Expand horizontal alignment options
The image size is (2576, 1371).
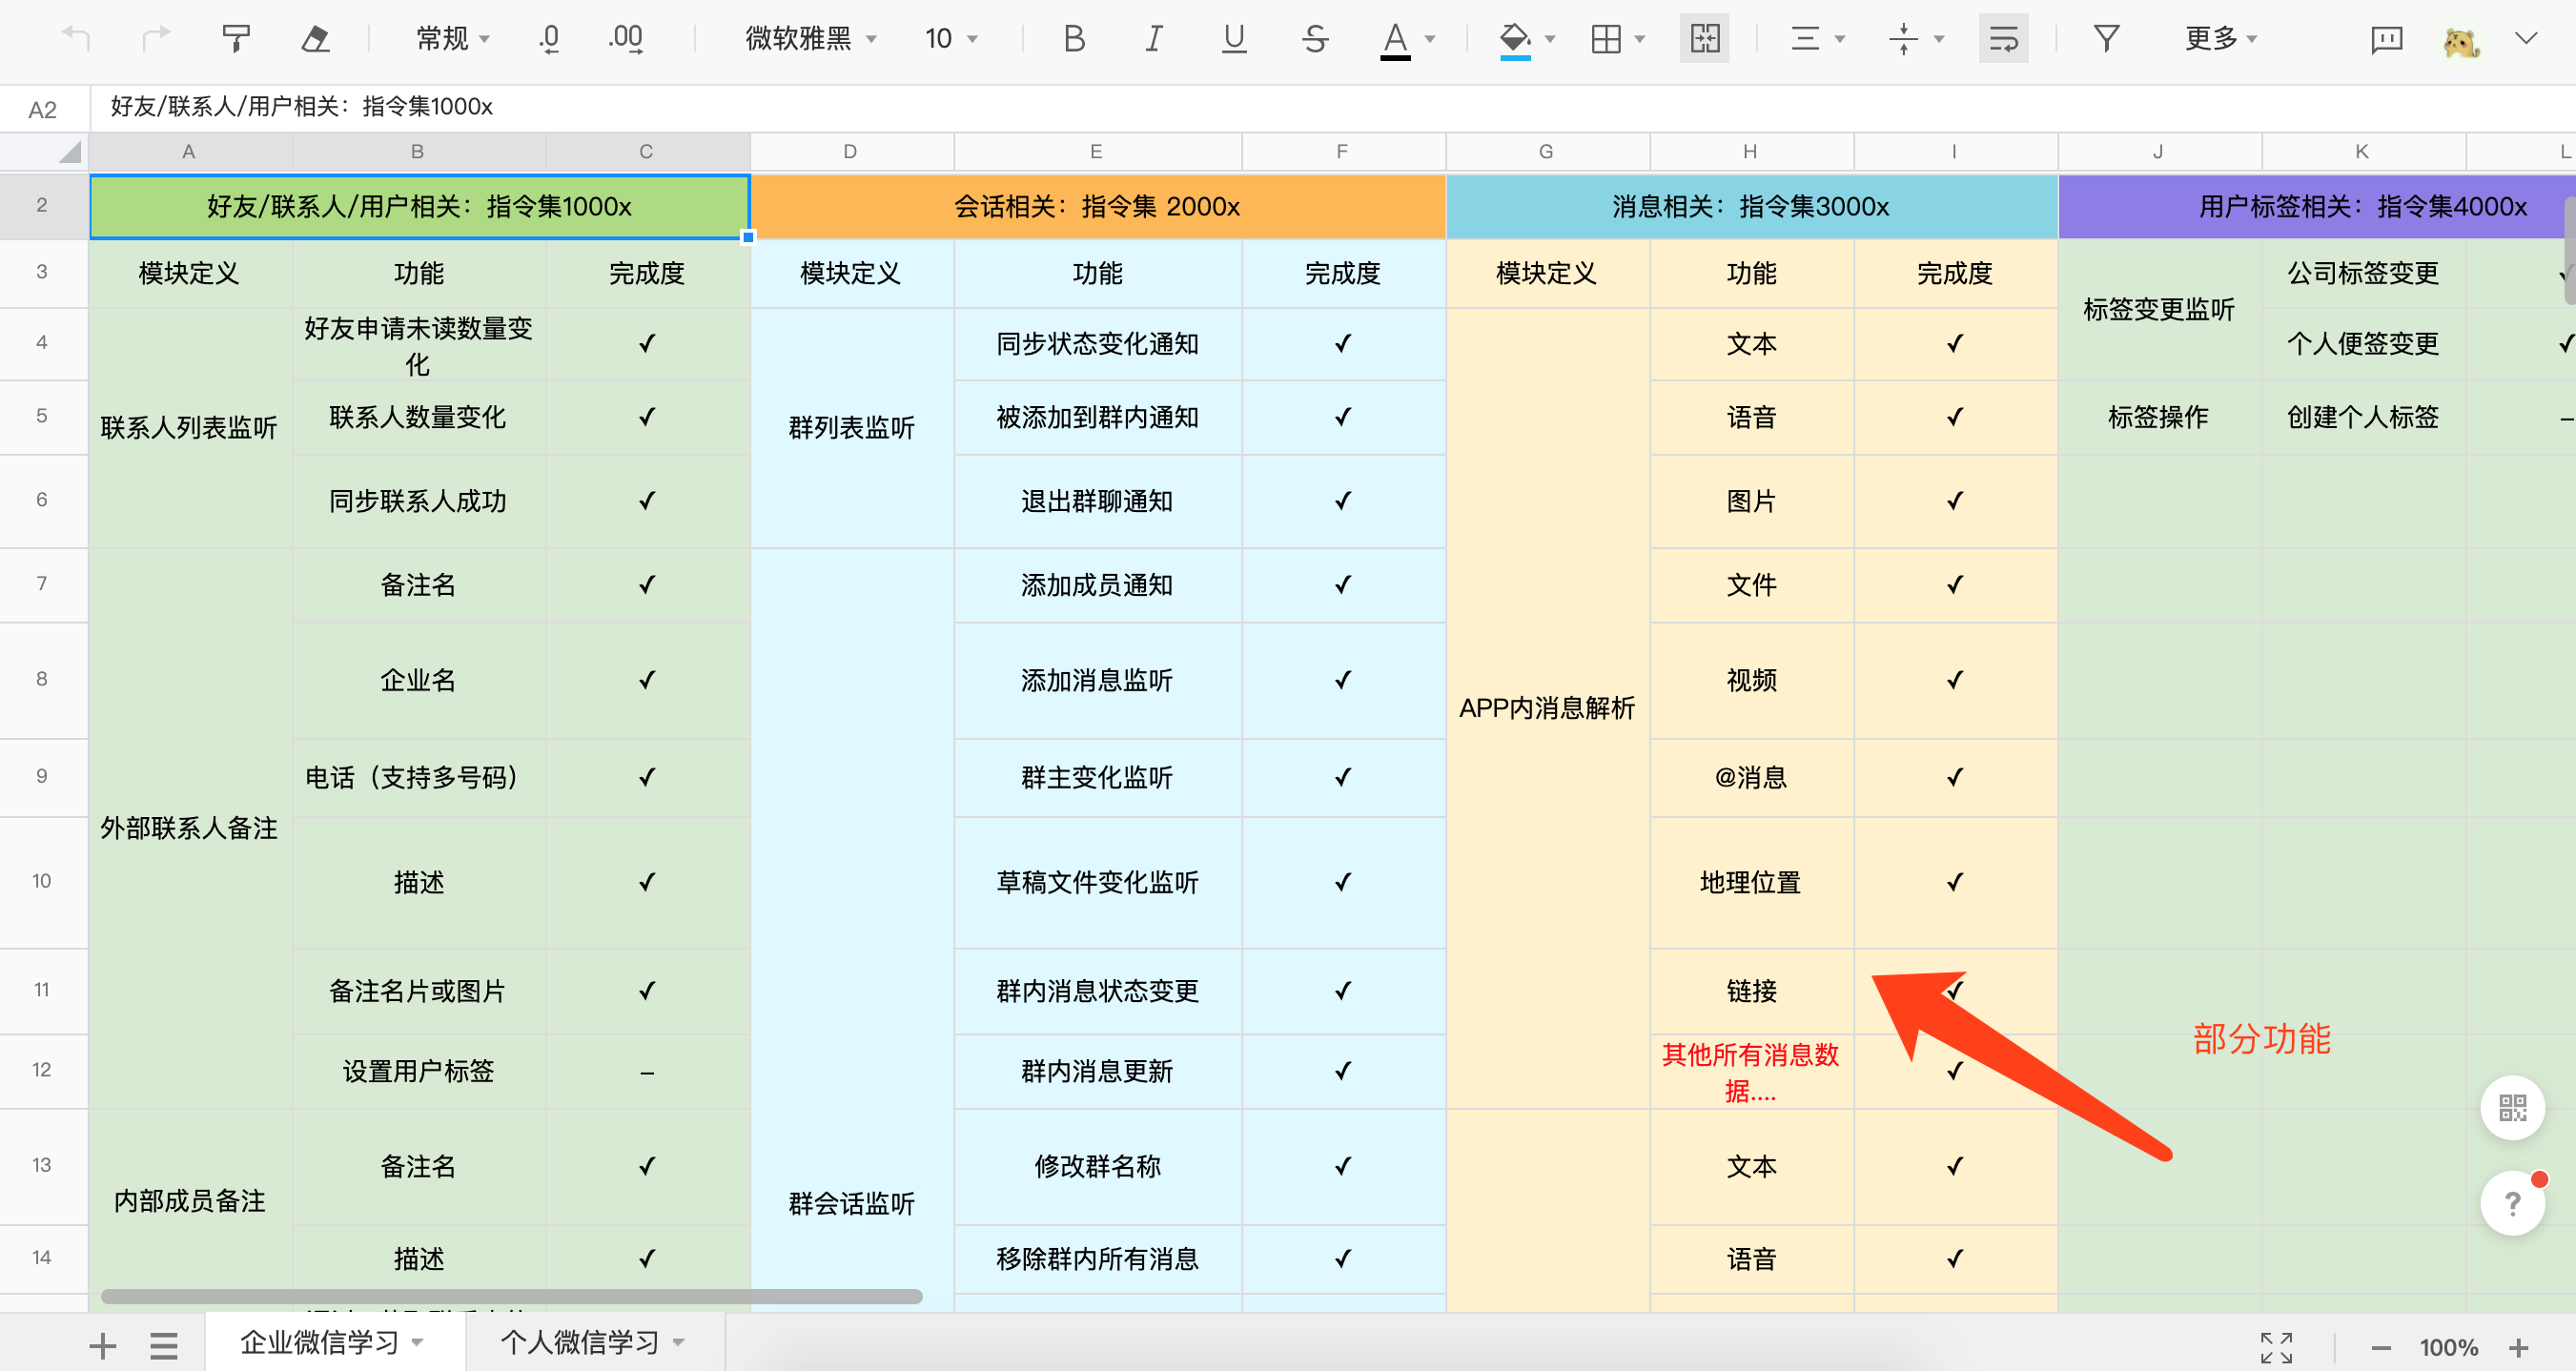click(1840, 39)
